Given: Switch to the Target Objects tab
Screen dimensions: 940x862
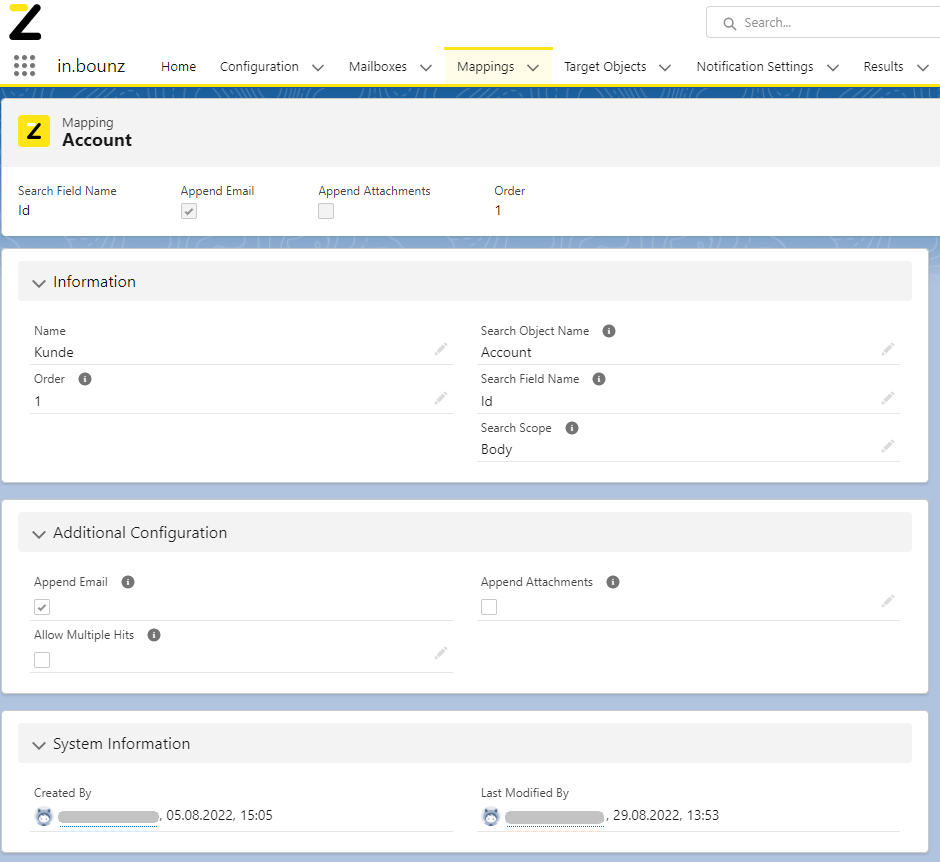Looking at the screenshot, I should pyautogui.click(x=604, y=67).
